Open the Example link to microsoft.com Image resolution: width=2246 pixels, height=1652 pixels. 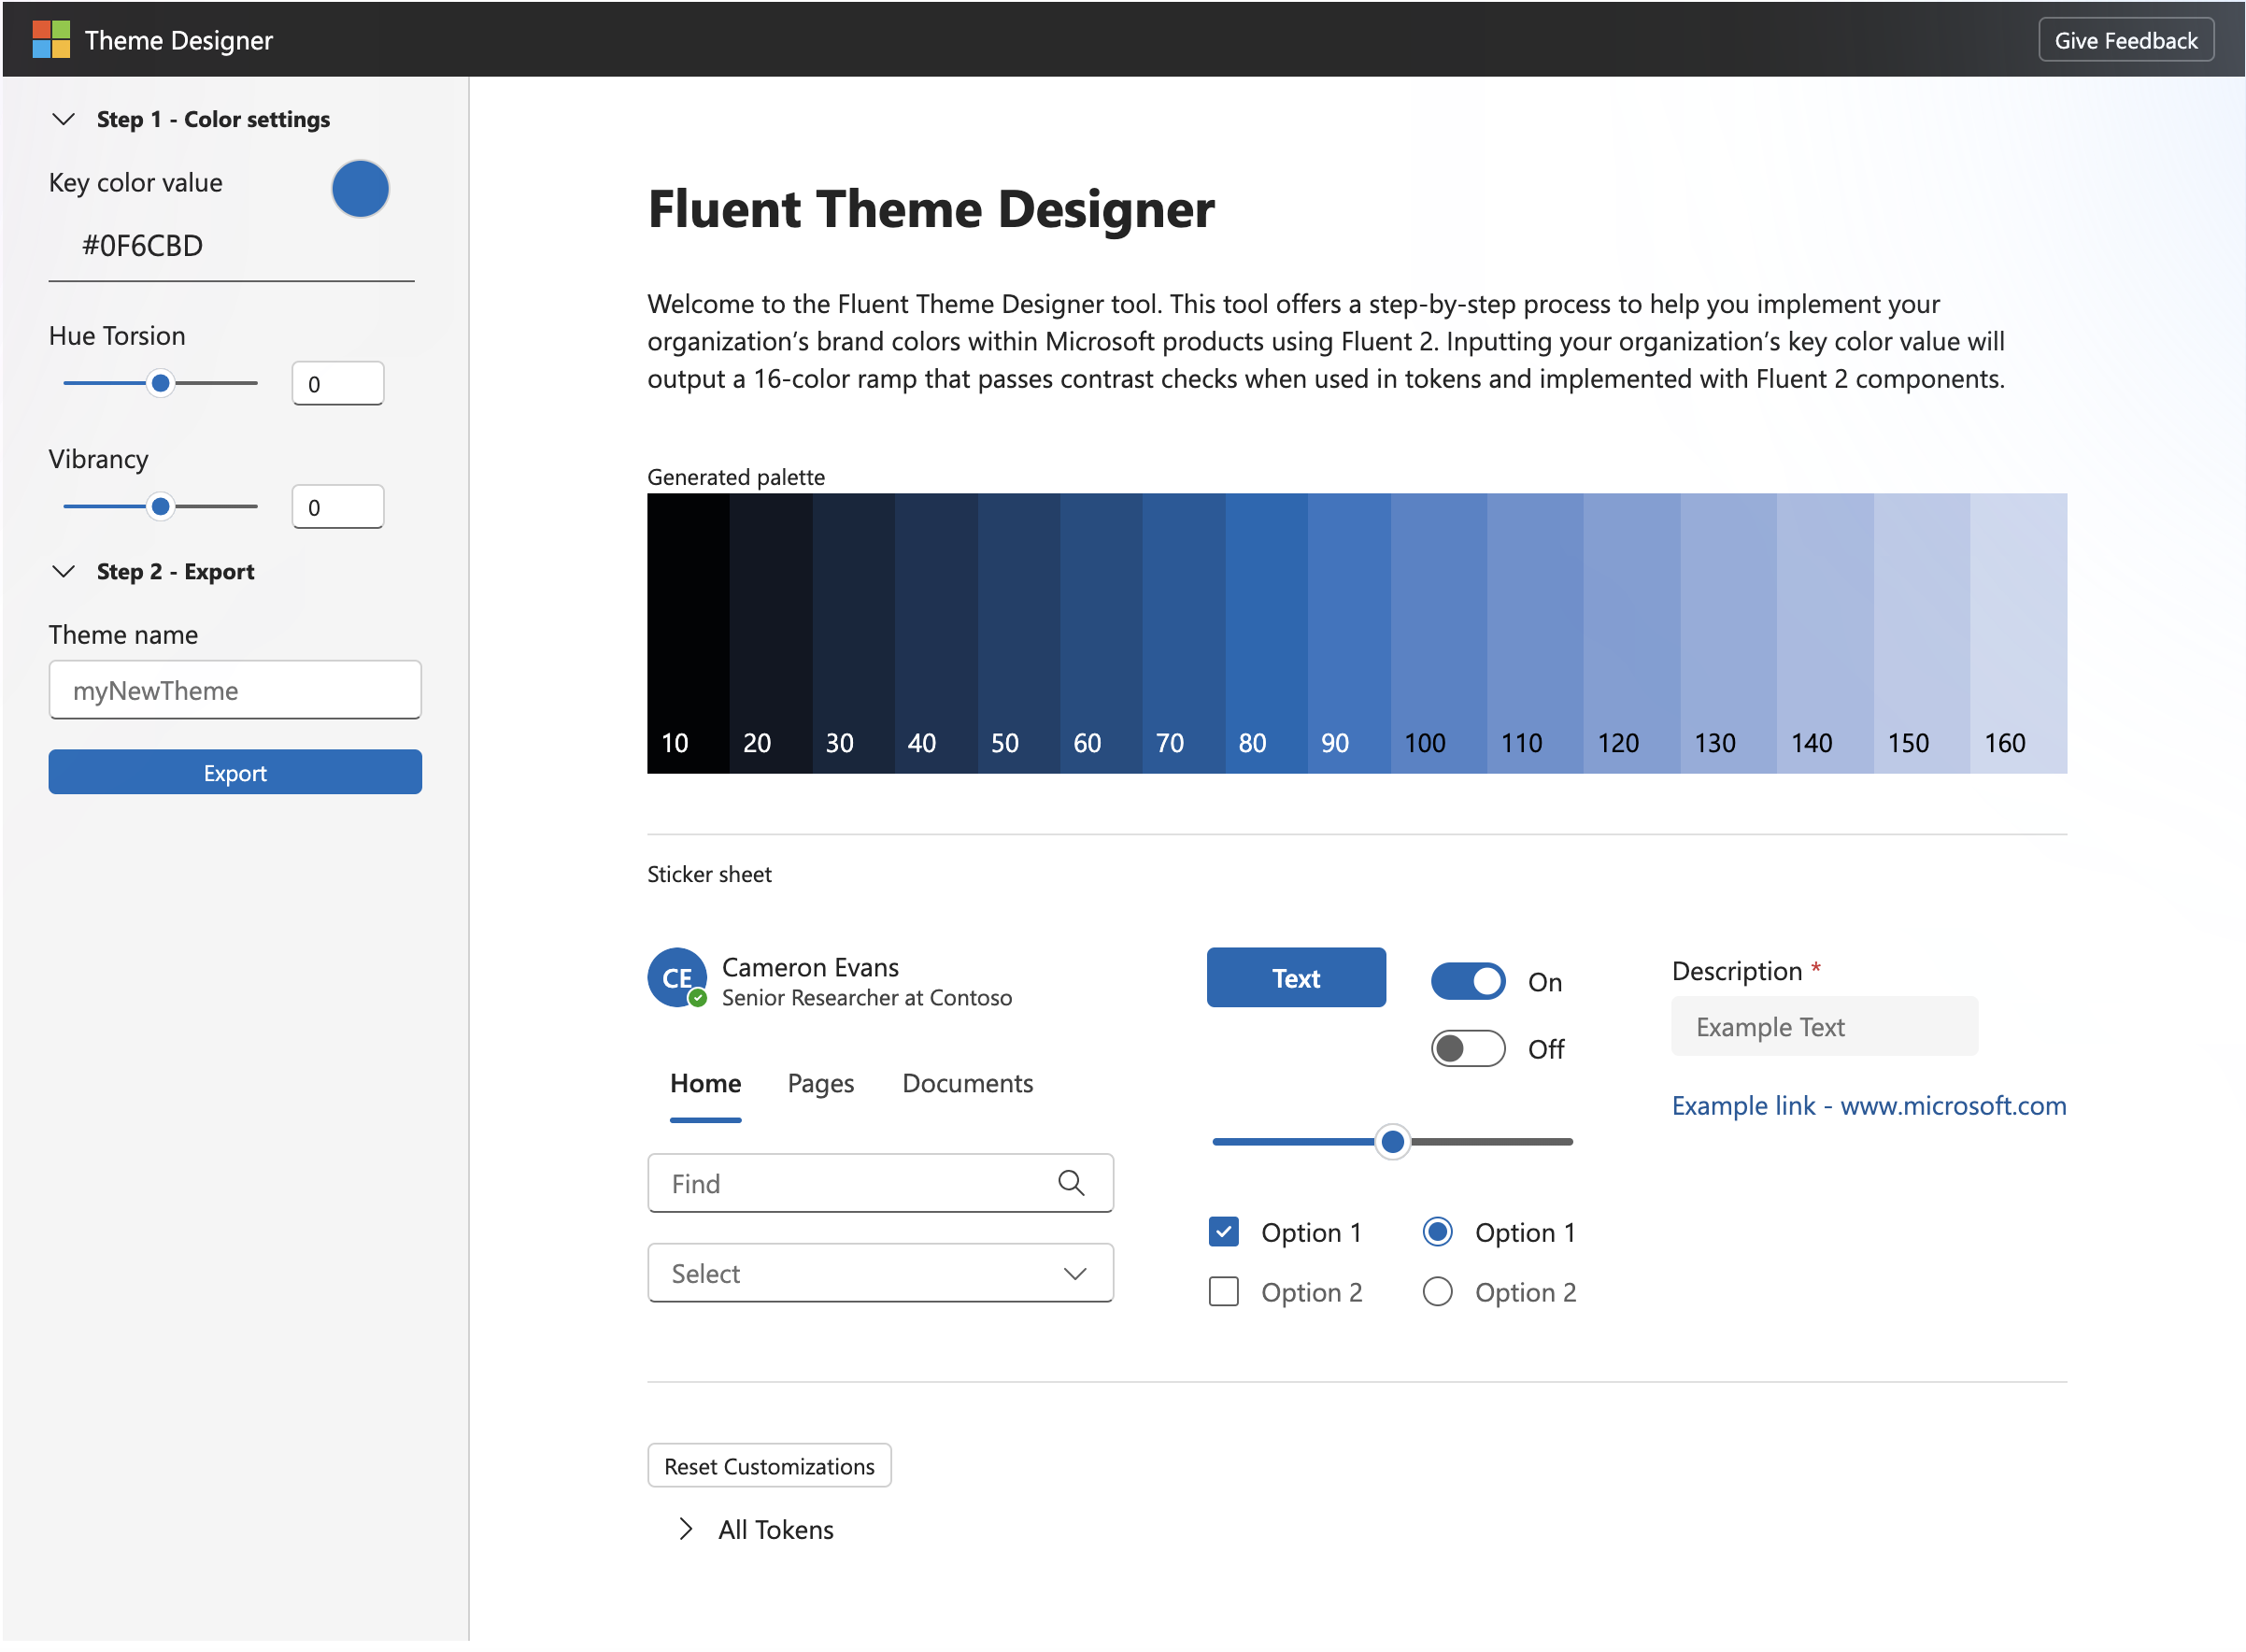1868,1105
